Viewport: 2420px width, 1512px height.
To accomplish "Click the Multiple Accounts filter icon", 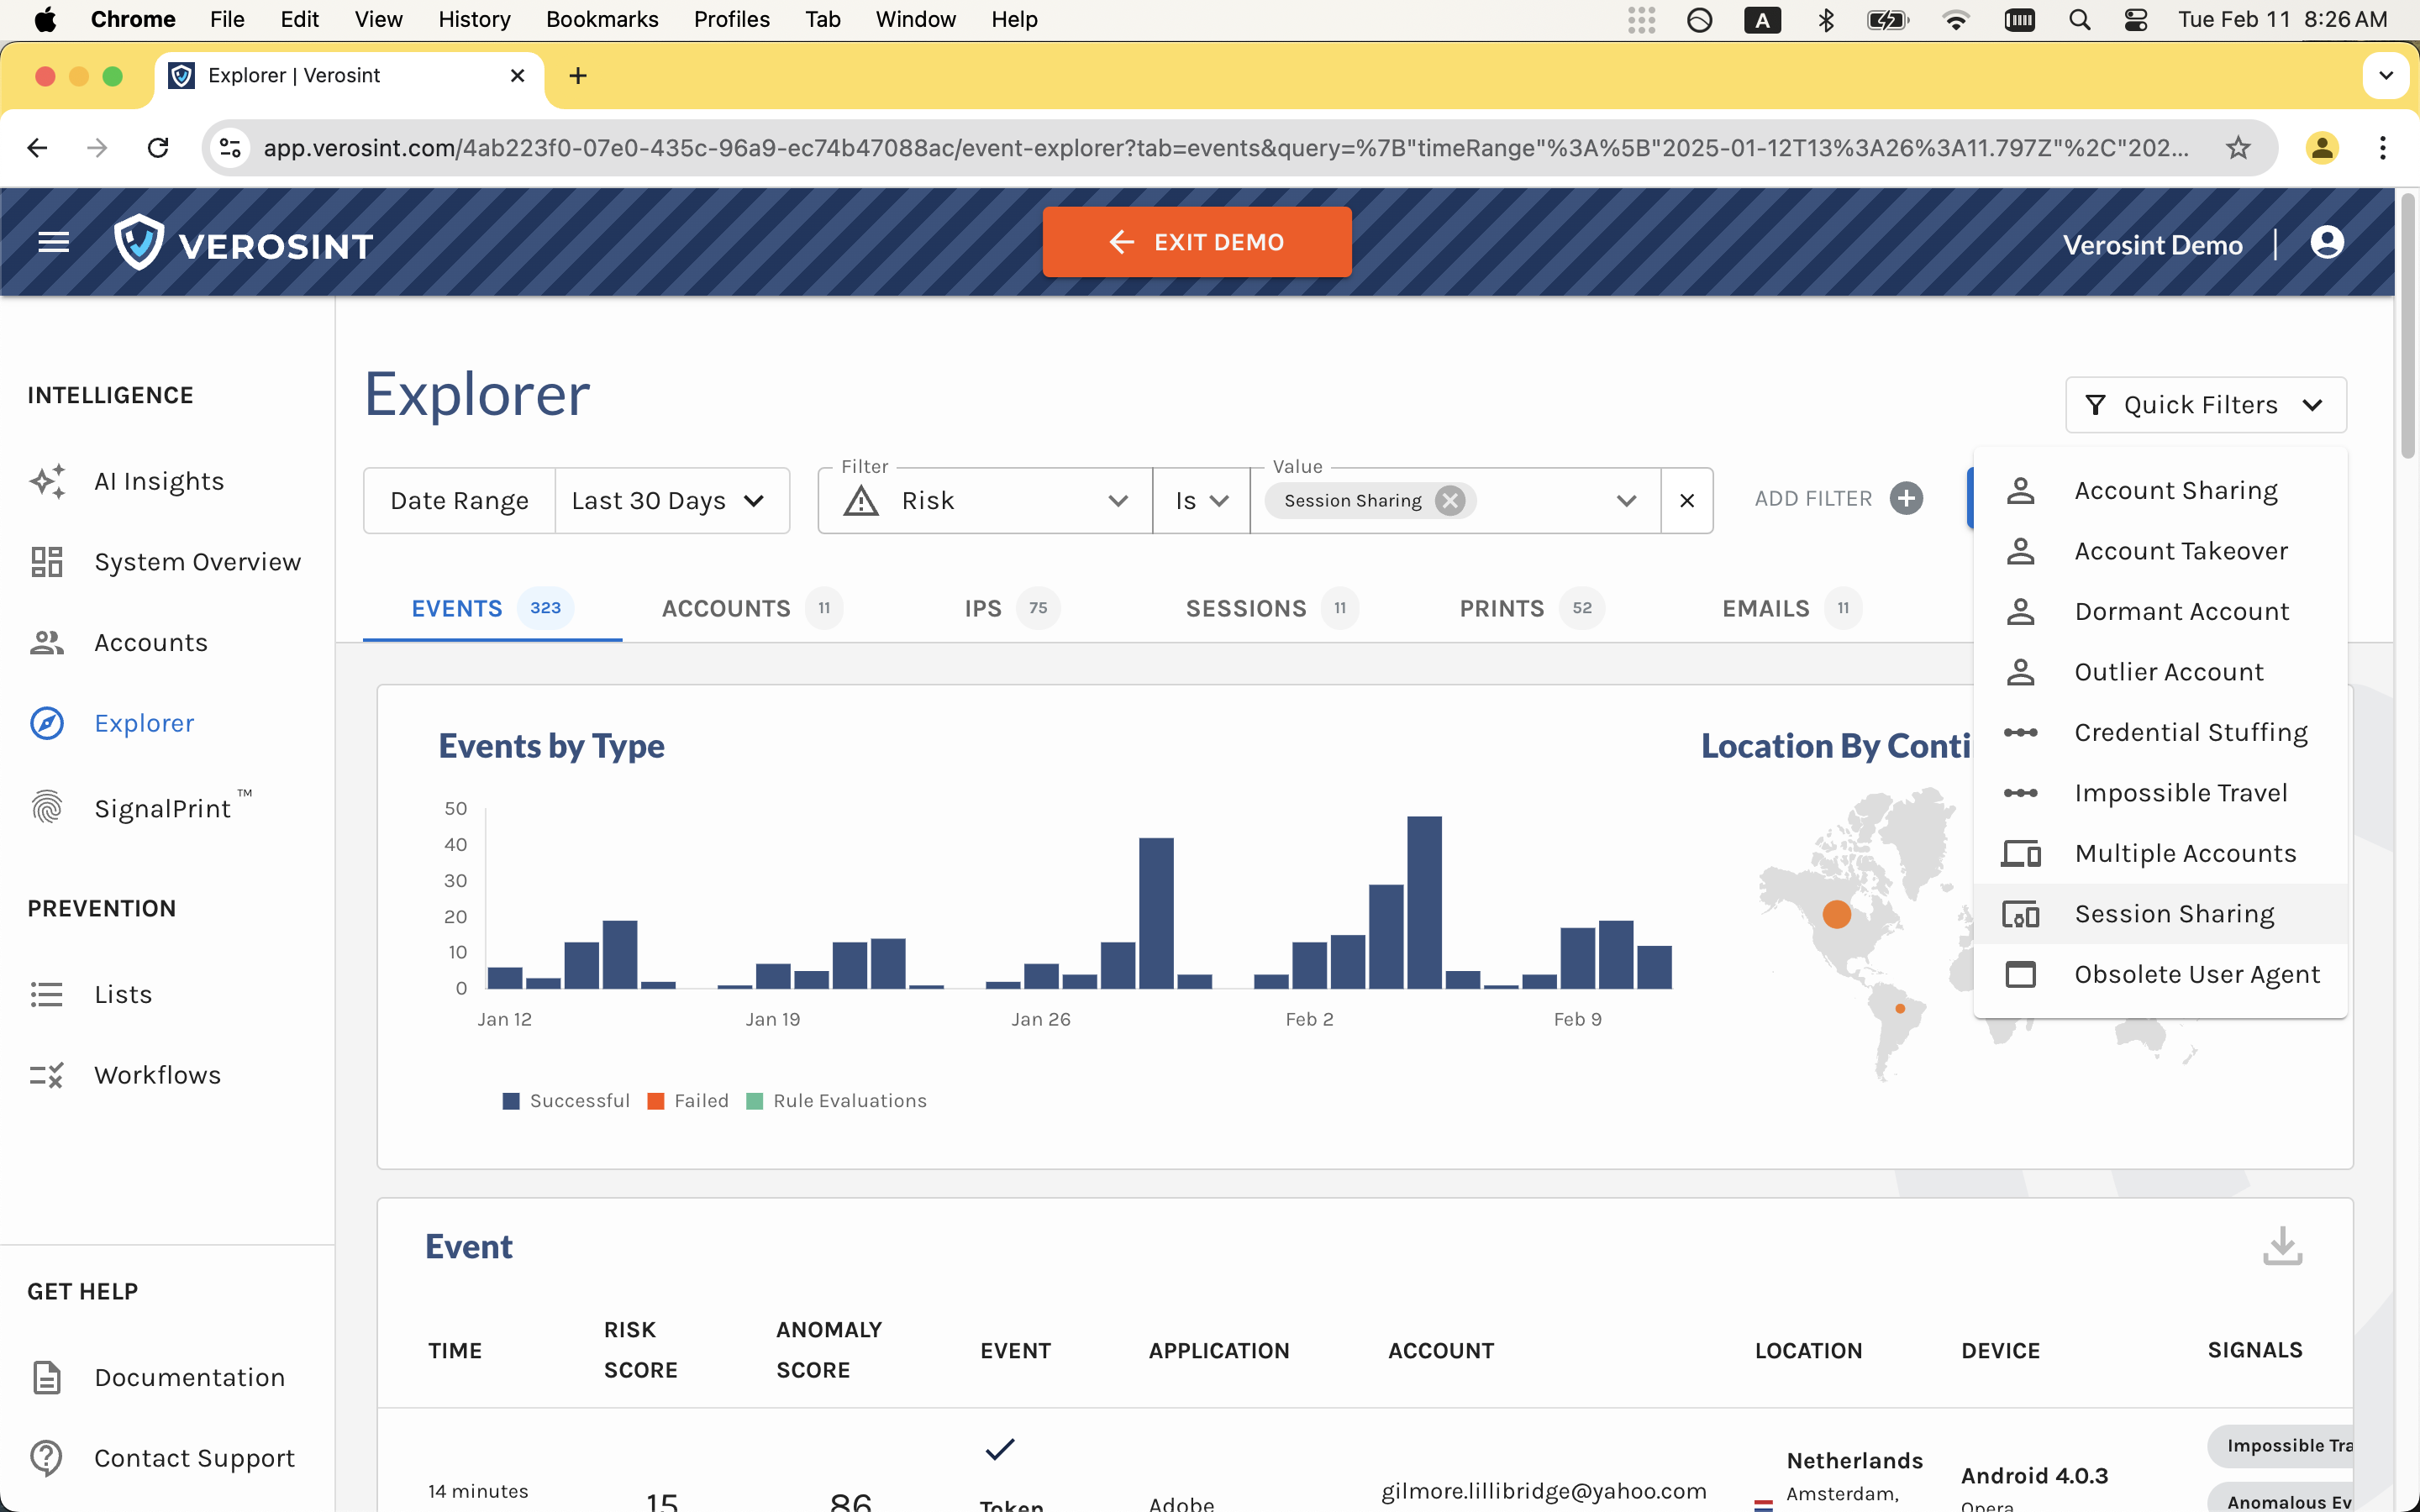I will [2021, 853].
